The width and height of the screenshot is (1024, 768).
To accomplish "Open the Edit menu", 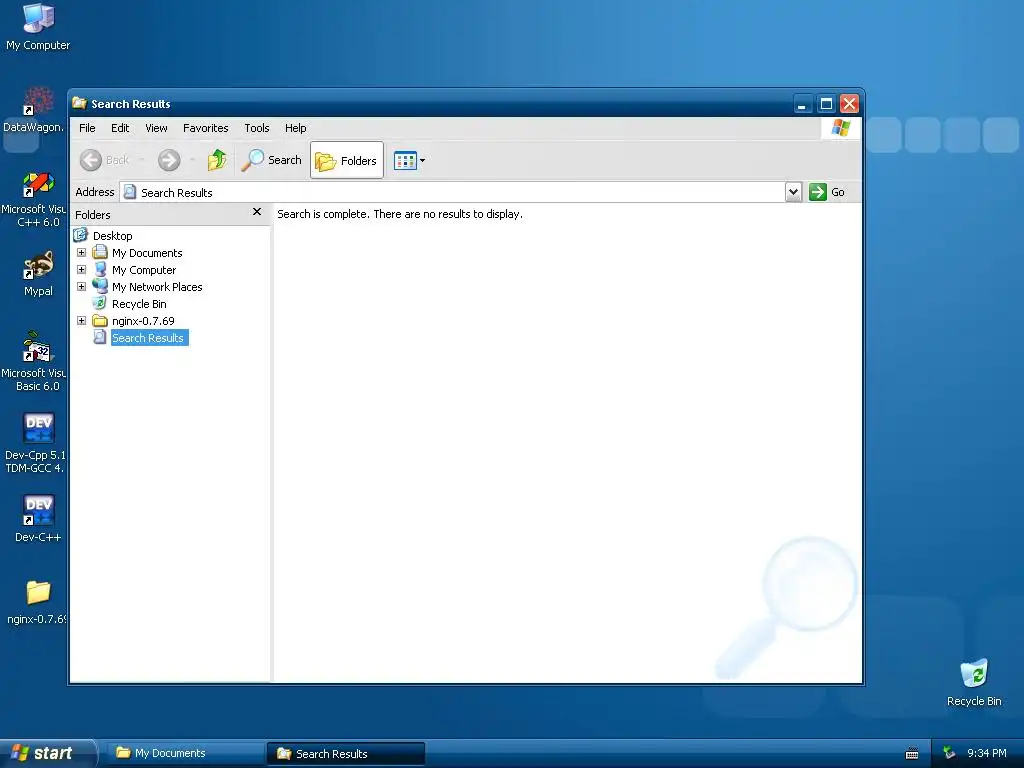I will pos(120,128).
